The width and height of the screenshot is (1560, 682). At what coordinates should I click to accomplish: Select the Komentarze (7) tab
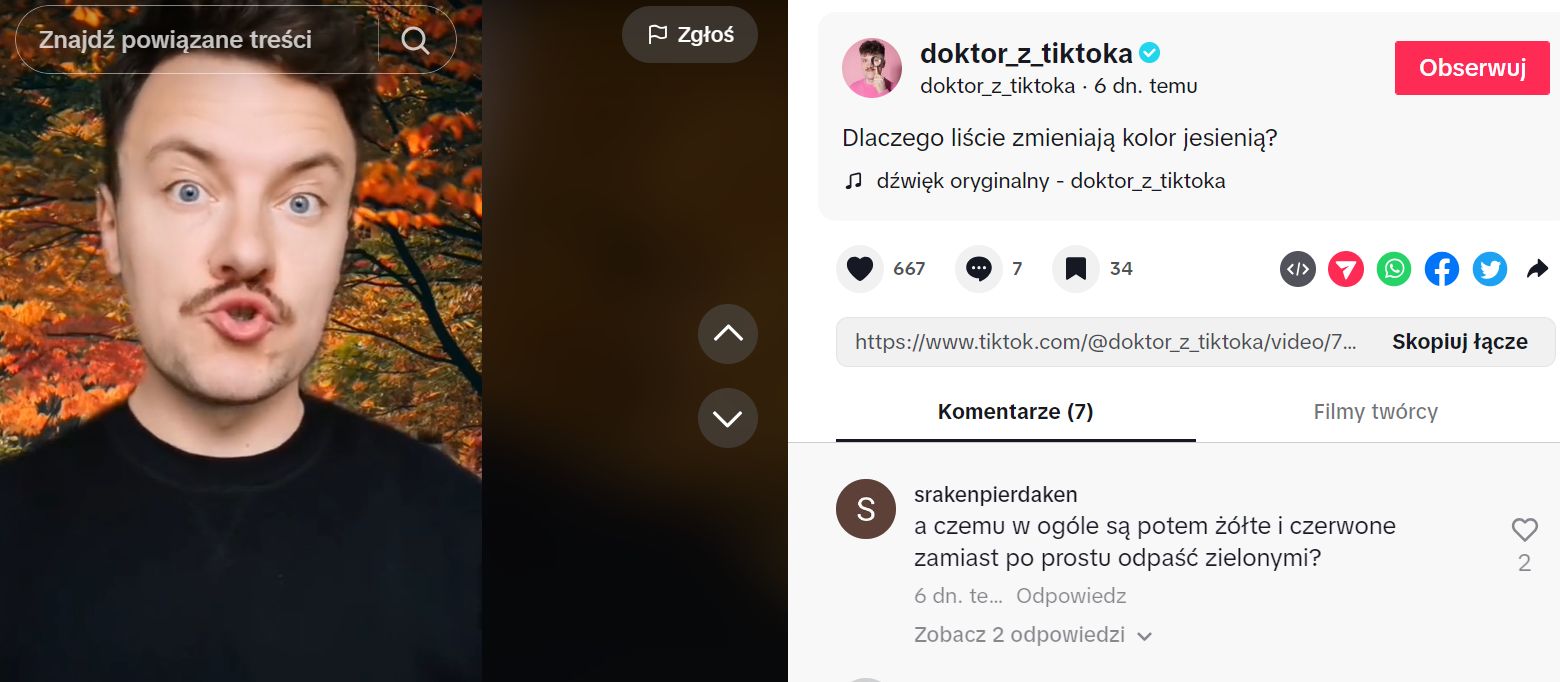click(x=1016, y=411)
